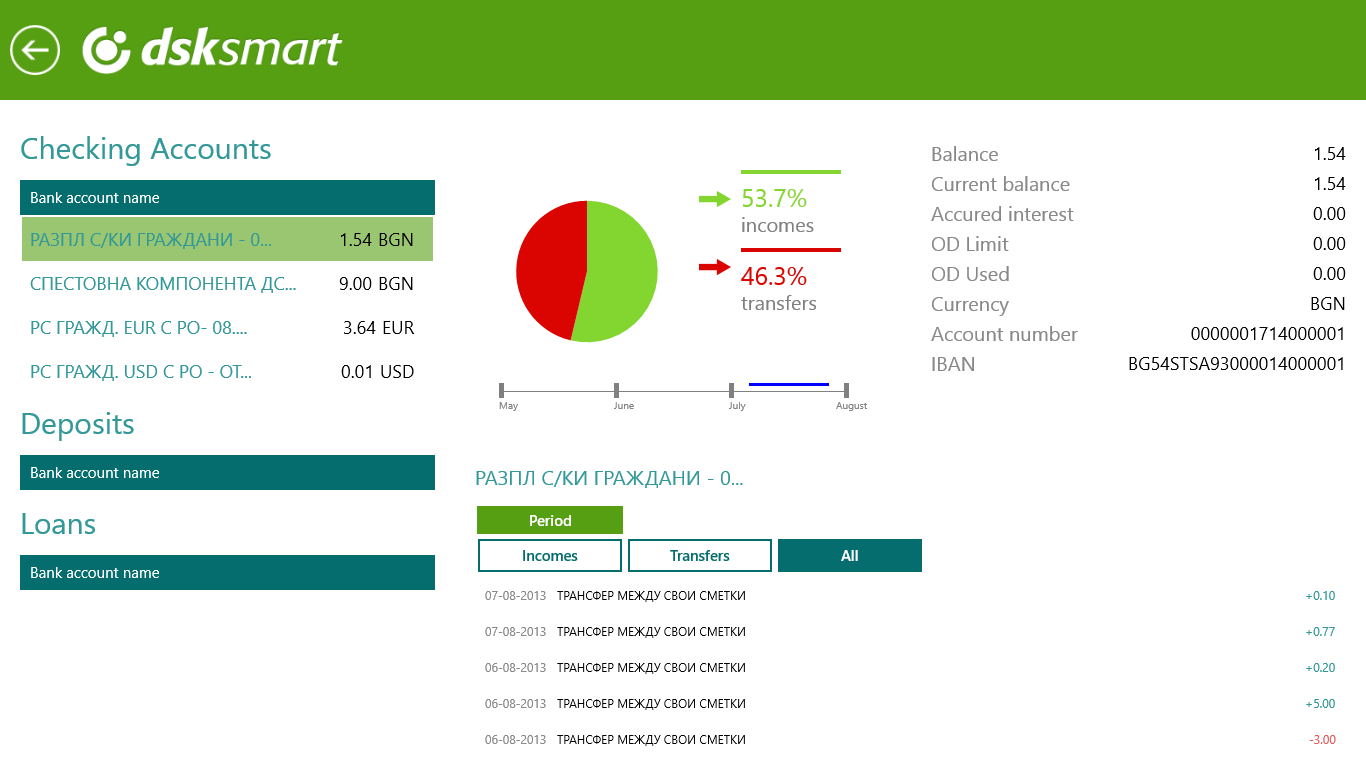The width and height of the screenshot is (1366, 768).
Task: Click the 0.01 USD amount
Action: click(377, 372)
